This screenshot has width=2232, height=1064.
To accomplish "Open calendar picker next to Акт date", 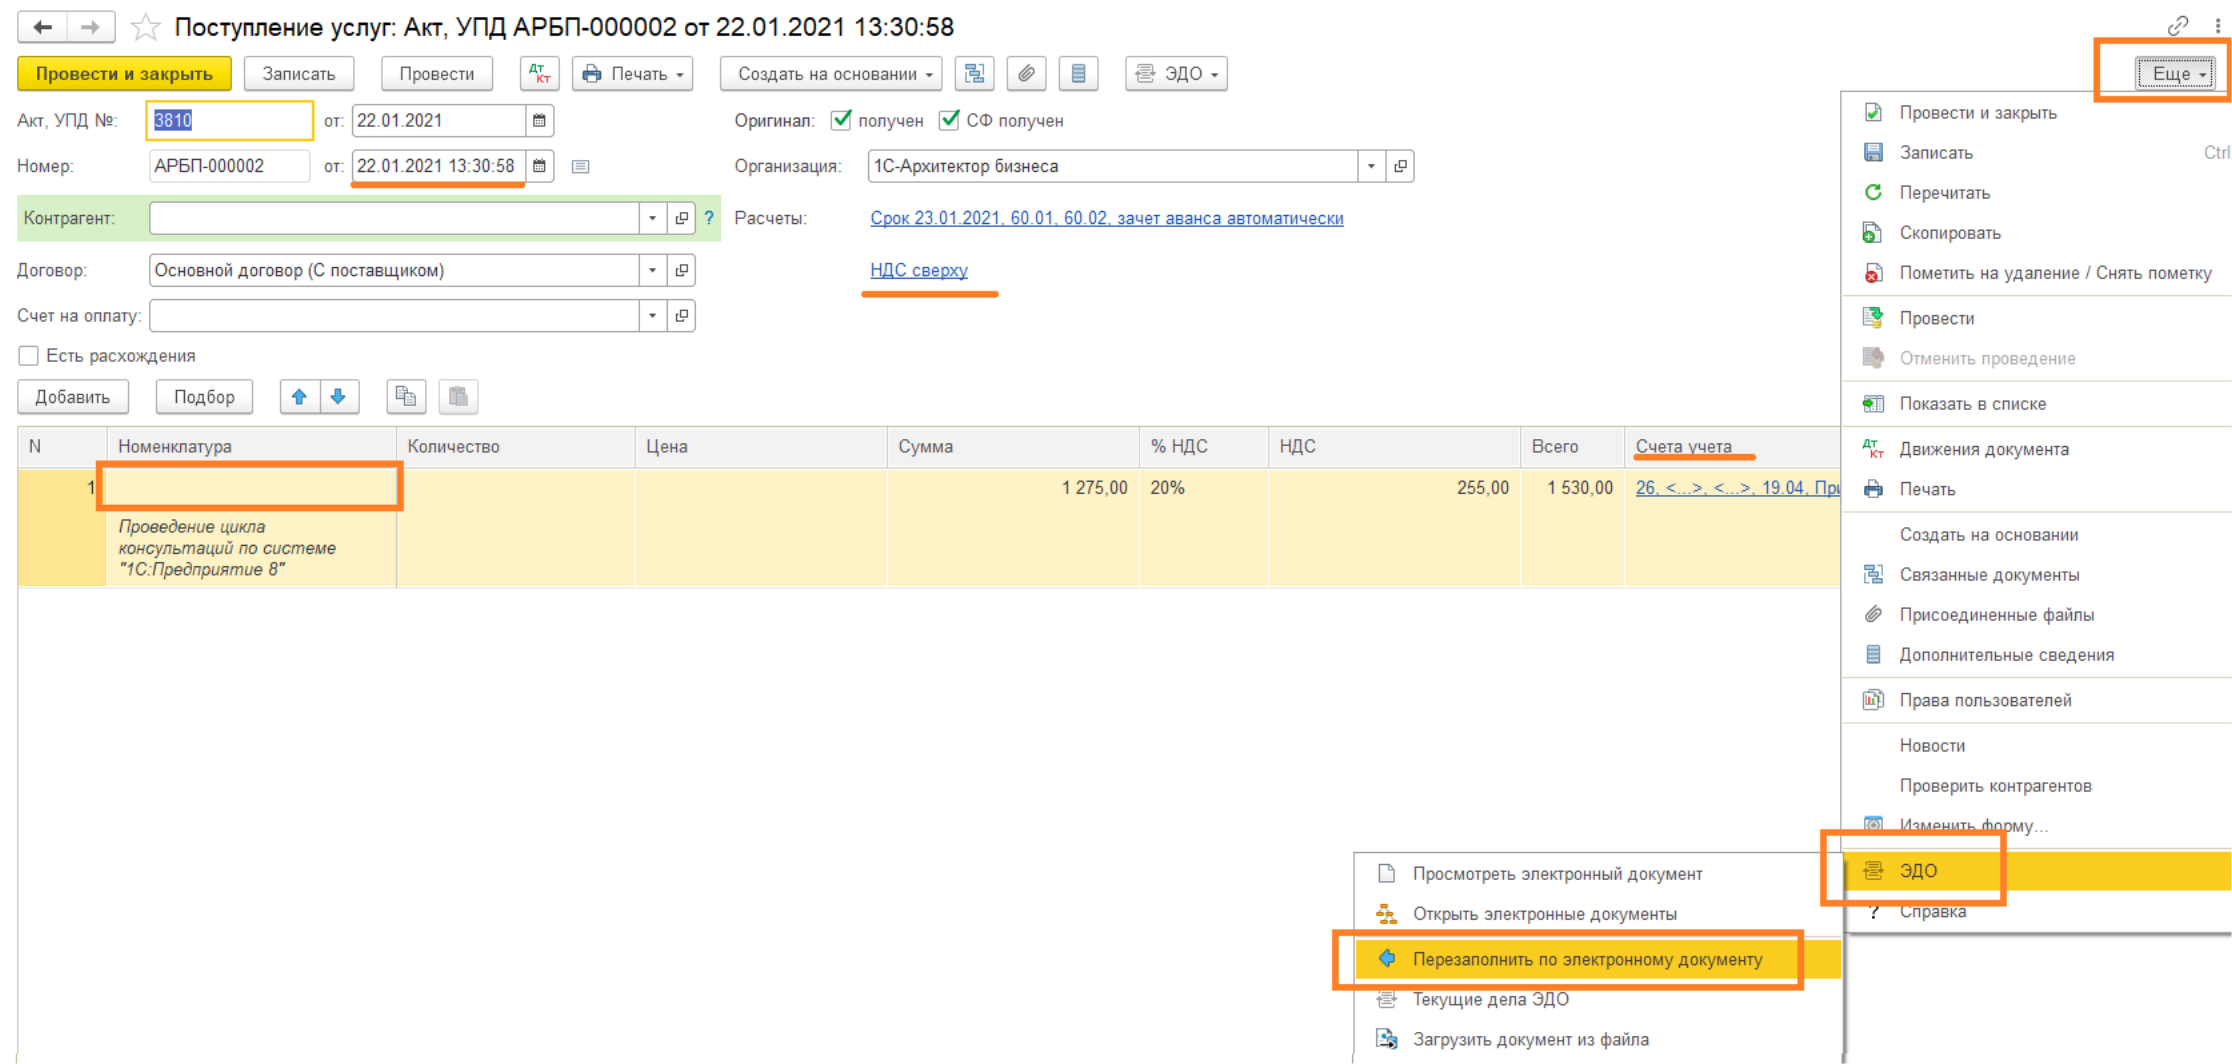I will 539,121.
